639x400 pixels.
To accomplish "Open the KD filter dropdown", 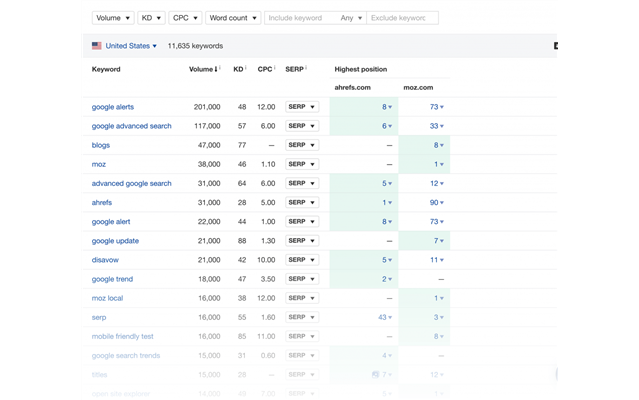I will [152, 18].
